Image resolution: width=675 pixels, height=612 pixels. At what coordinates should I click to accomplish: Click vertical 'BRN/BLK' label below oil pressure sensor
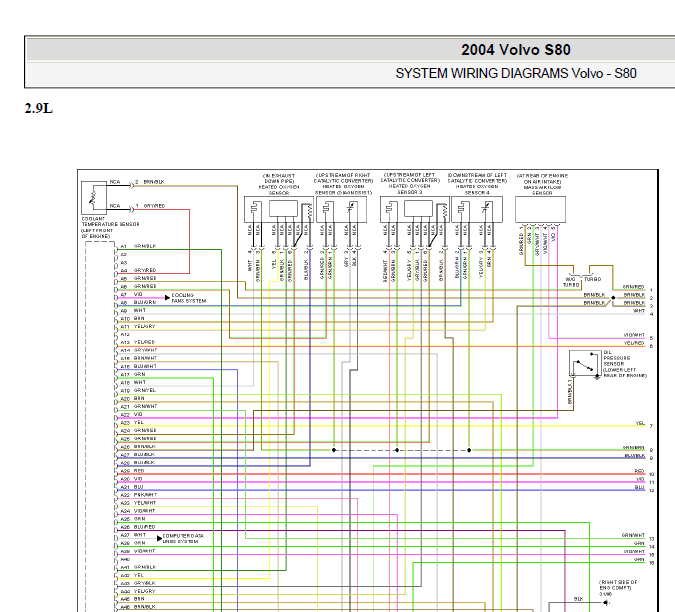[570, 391]
